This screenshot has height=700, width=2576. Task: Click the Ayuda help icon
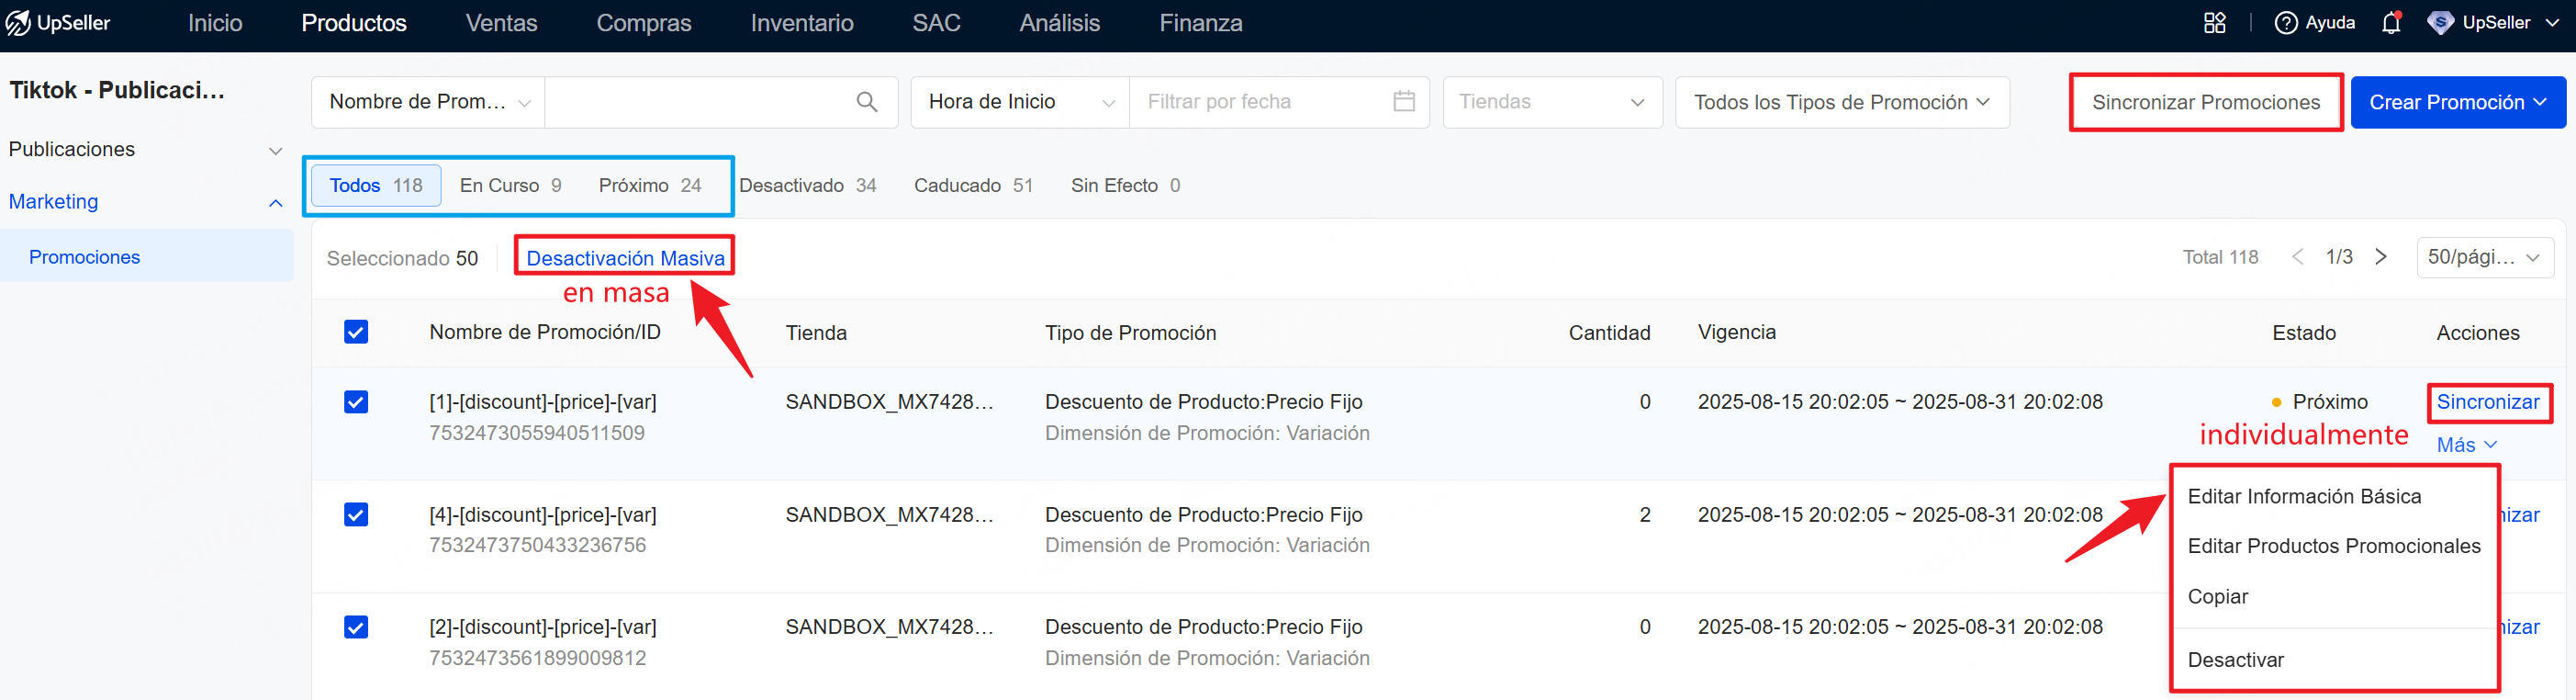(2285, 22)
